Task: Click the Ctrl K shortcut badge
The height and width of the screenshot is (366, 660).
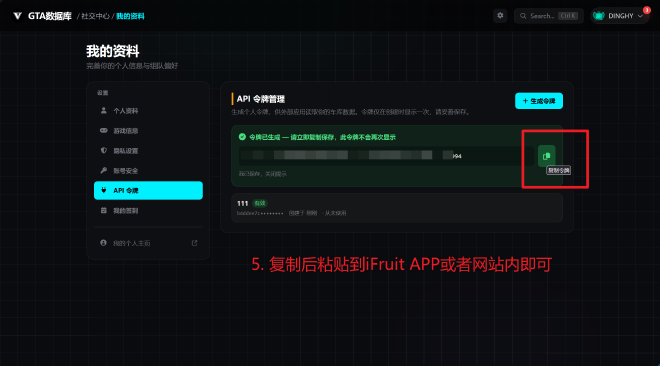Action: pos(568,16)
